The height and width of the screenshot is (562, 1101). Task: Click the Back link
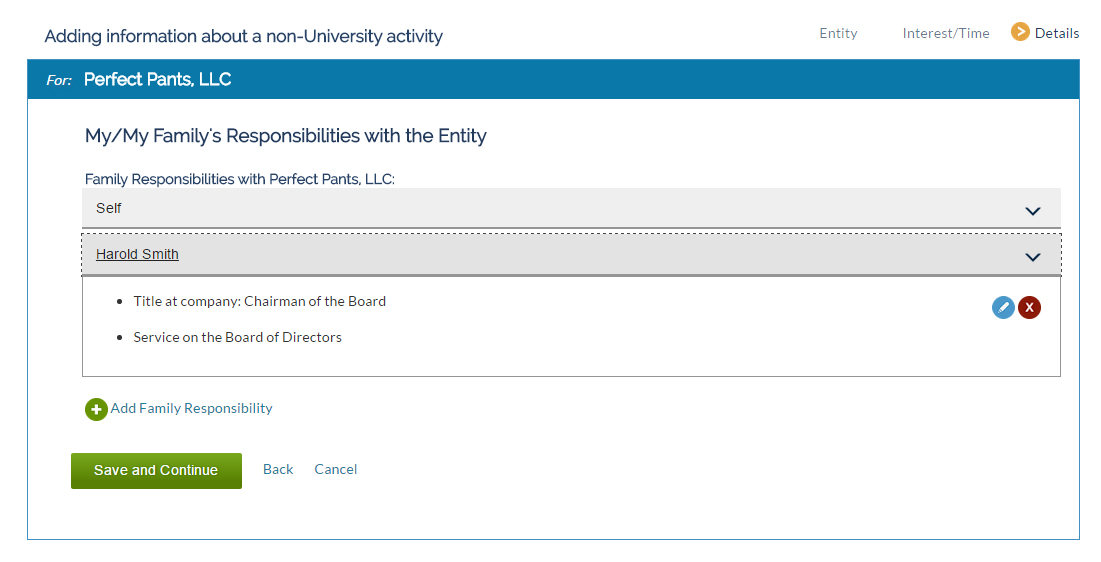click(x=278, y=469)
